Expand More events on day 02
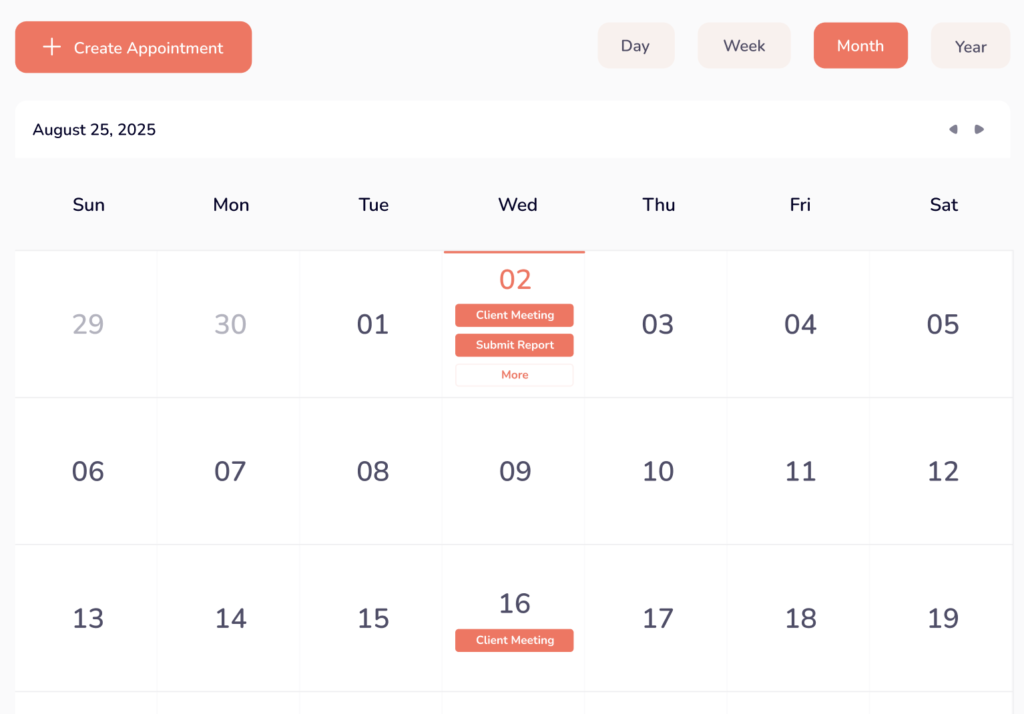Viewport: 1024px width, 714px height. (514, 375)
